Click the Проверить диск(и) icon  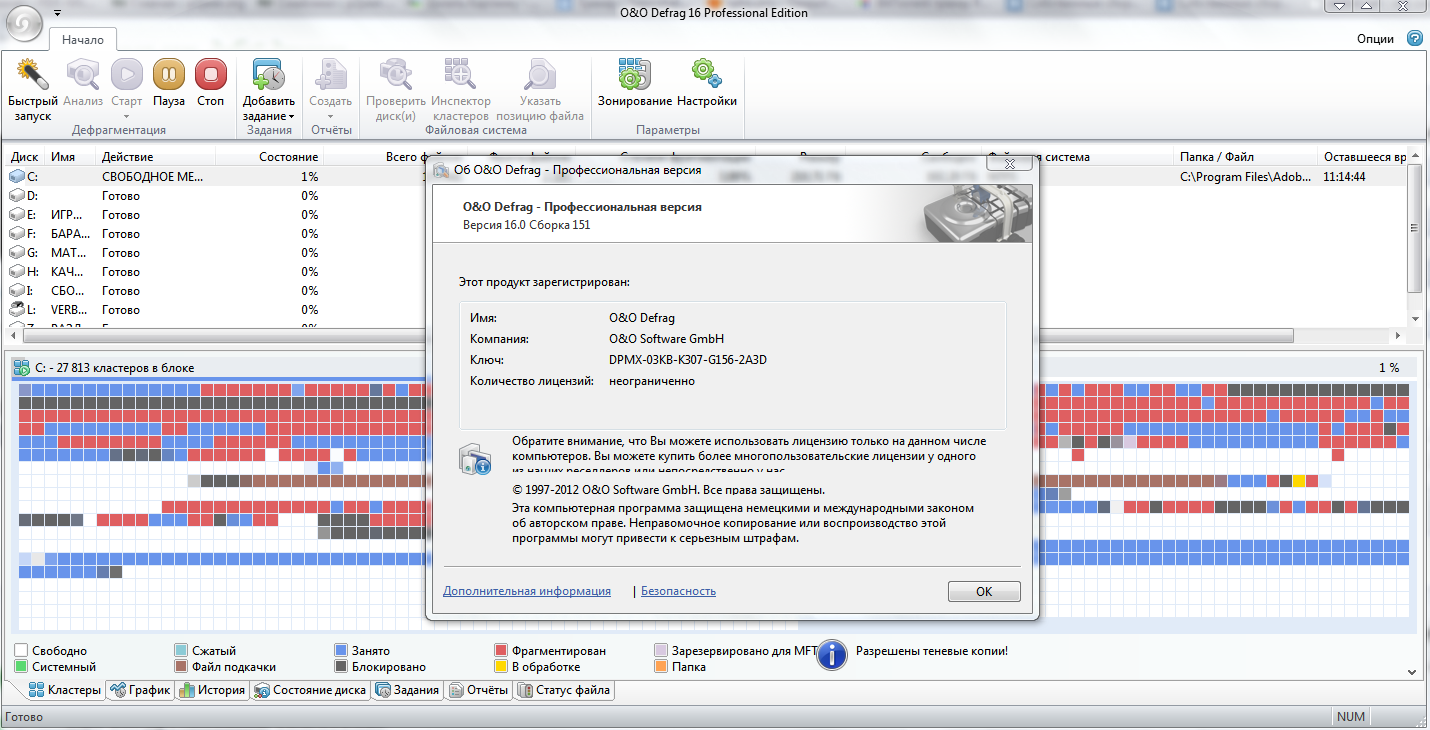click(x=396, y=74)
